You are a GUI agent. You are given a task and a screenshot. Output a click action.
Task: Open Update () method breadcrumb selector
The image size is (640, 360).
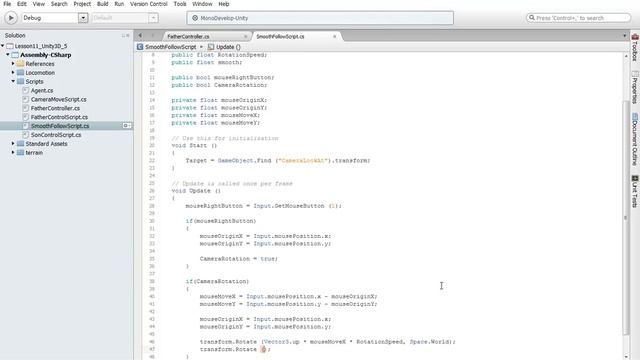[x=228, y=47]
